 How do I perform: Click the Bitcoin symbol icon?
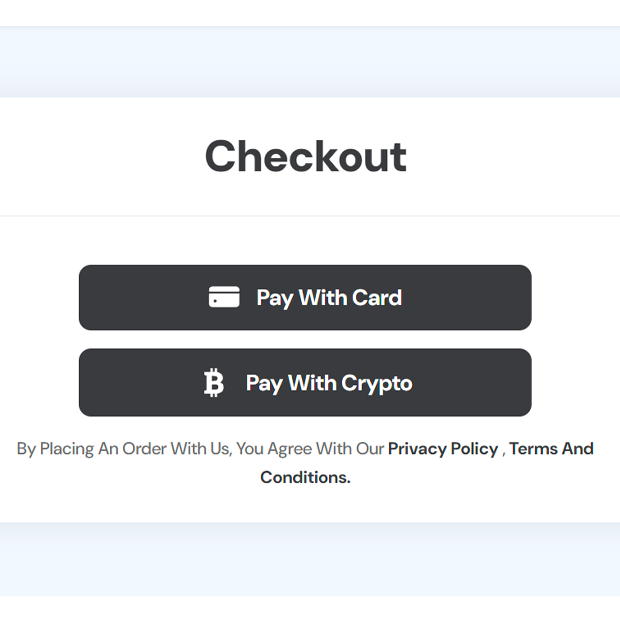coord(214,383)
